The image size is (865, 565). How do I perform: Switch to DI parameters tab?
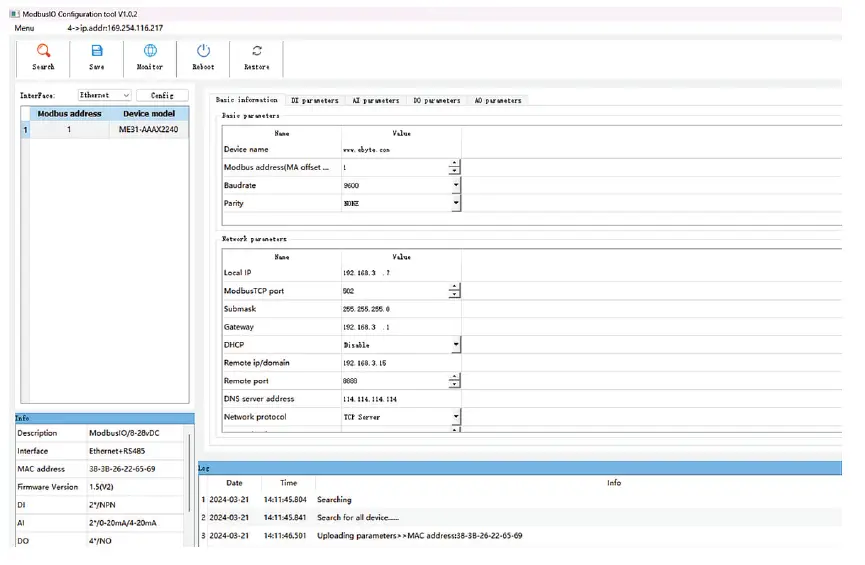pos(314,100)
